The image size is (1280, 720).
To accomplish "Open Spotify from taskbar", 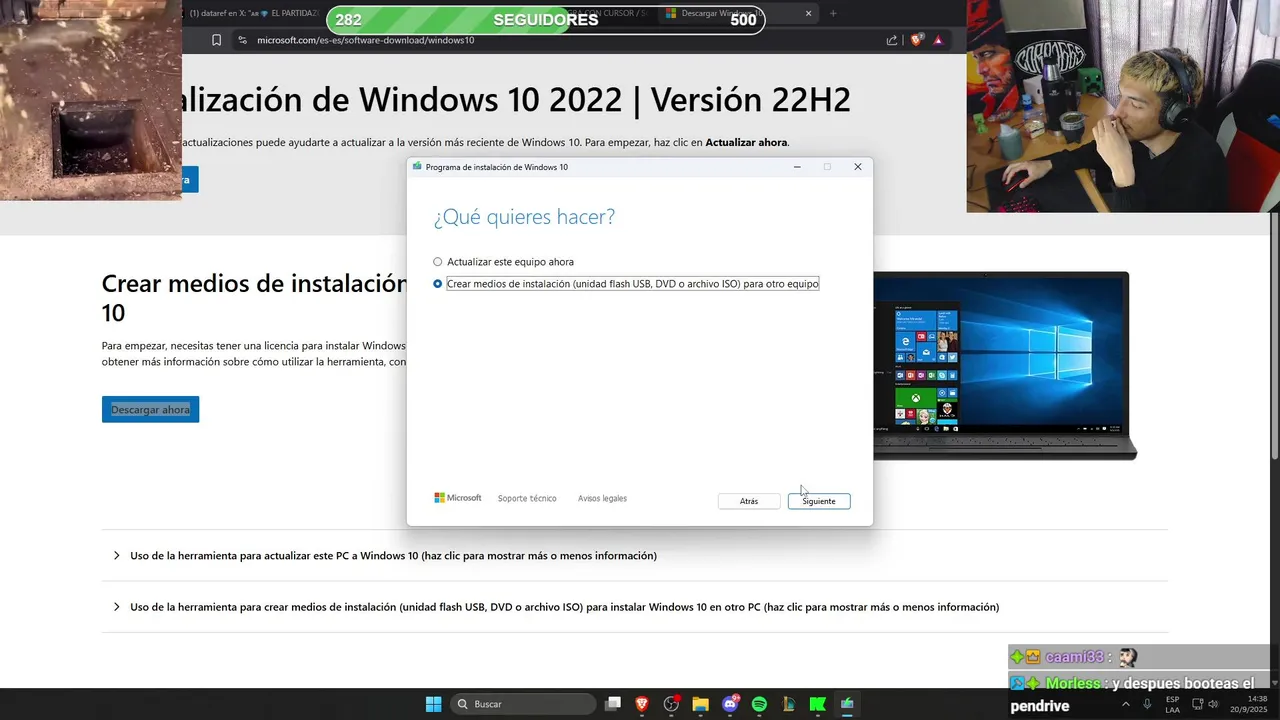I will 759,704.
